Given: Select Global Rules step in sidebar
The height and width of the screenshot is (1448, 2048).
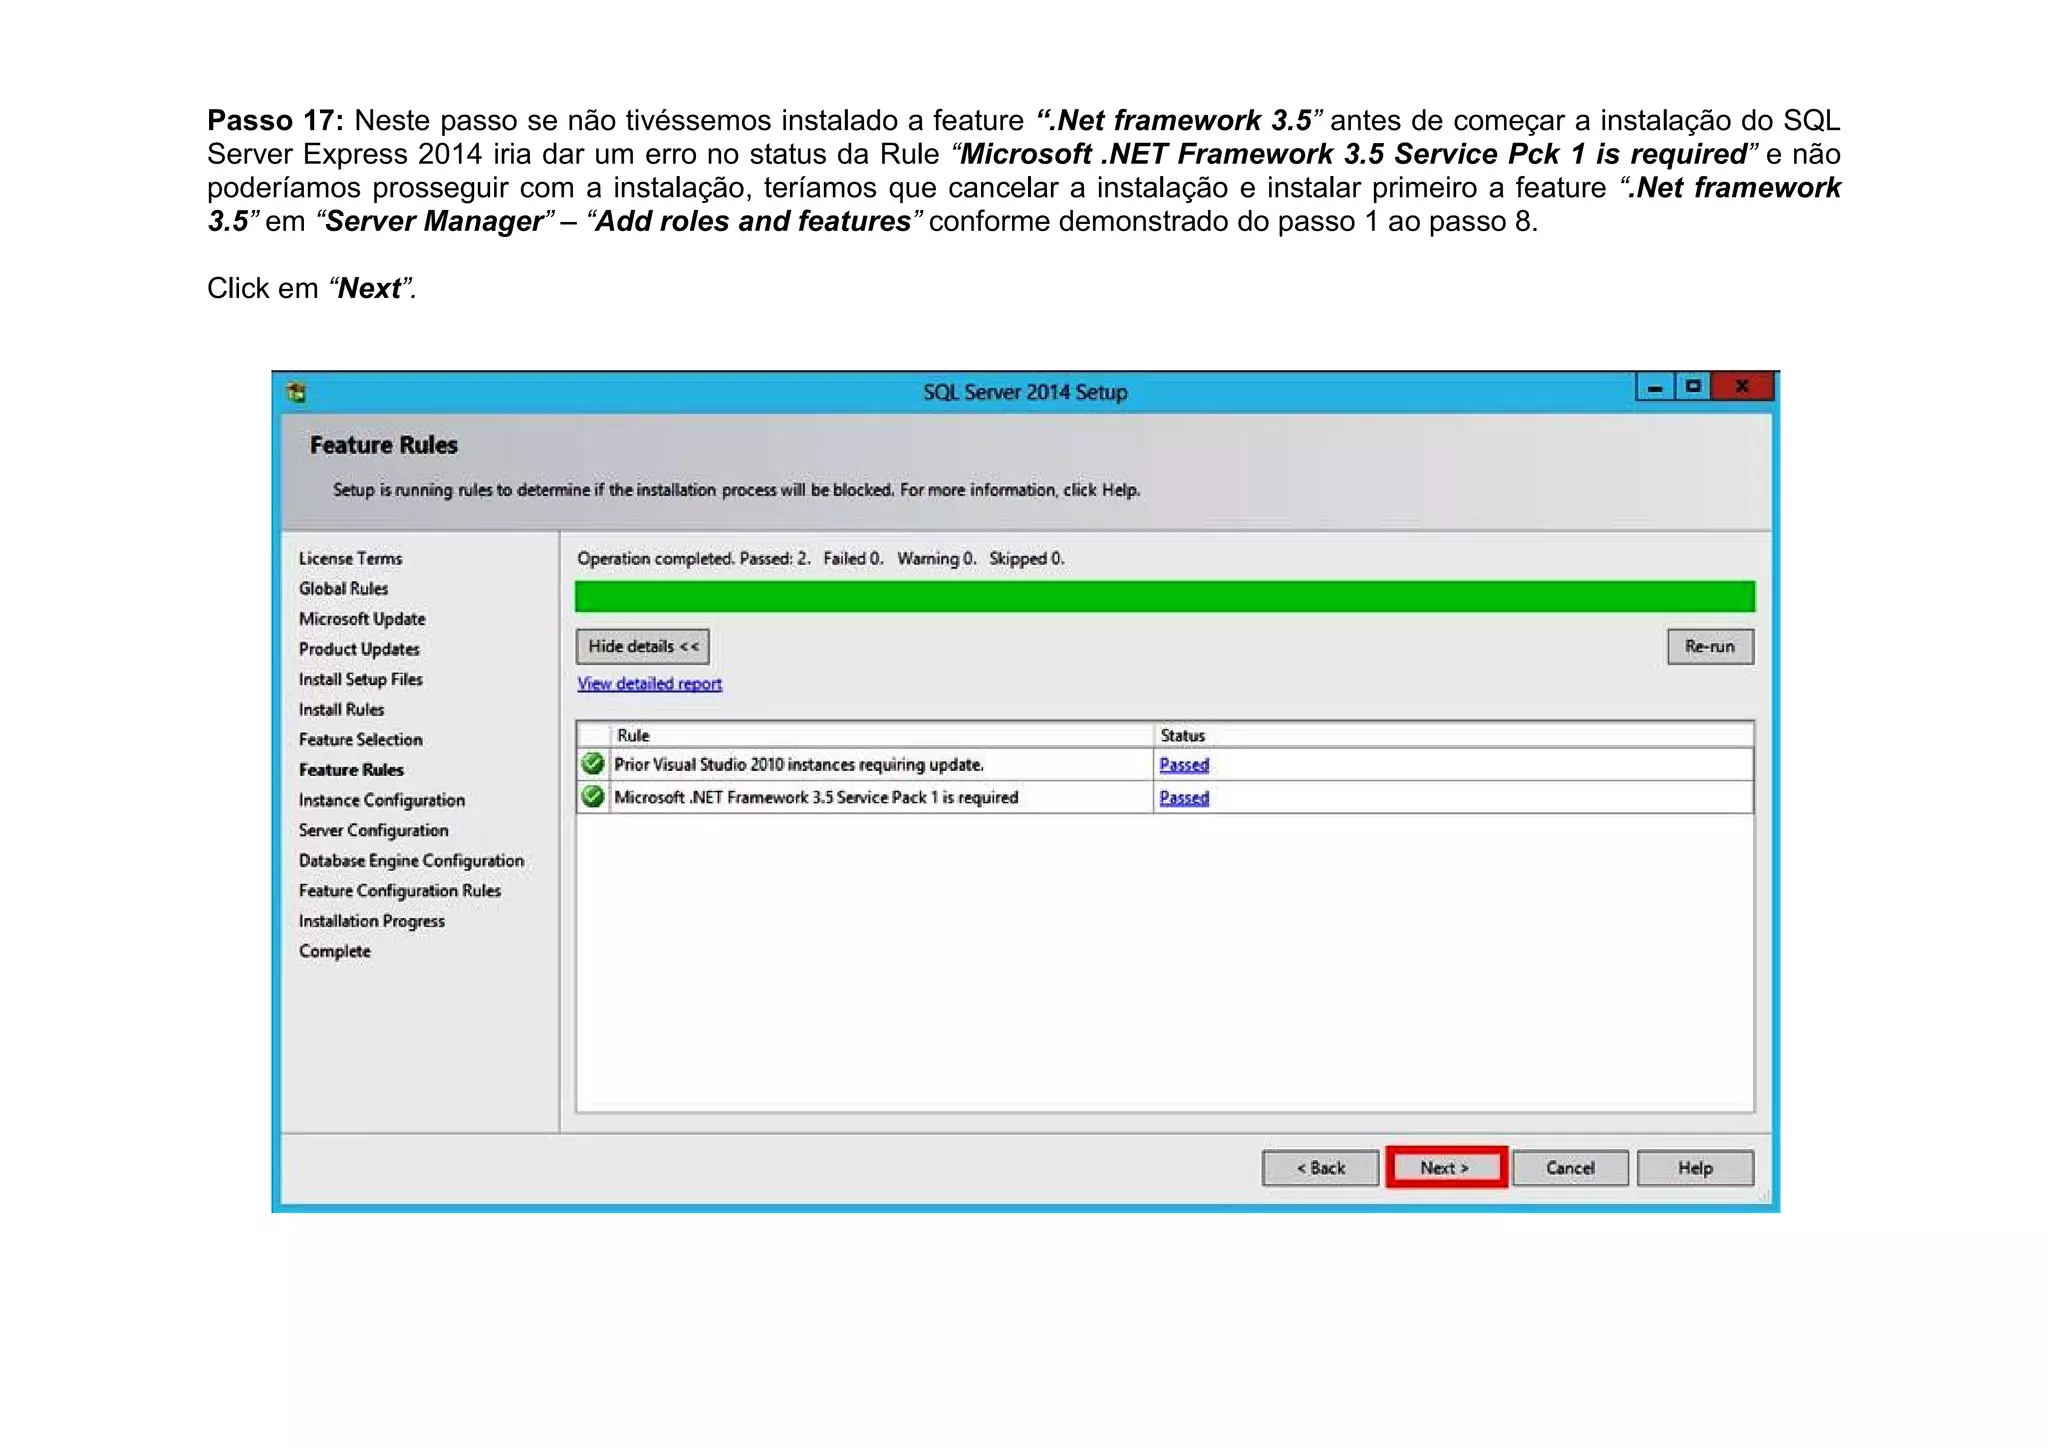Looking at the screenshot, I should click(x=343, y=589).
